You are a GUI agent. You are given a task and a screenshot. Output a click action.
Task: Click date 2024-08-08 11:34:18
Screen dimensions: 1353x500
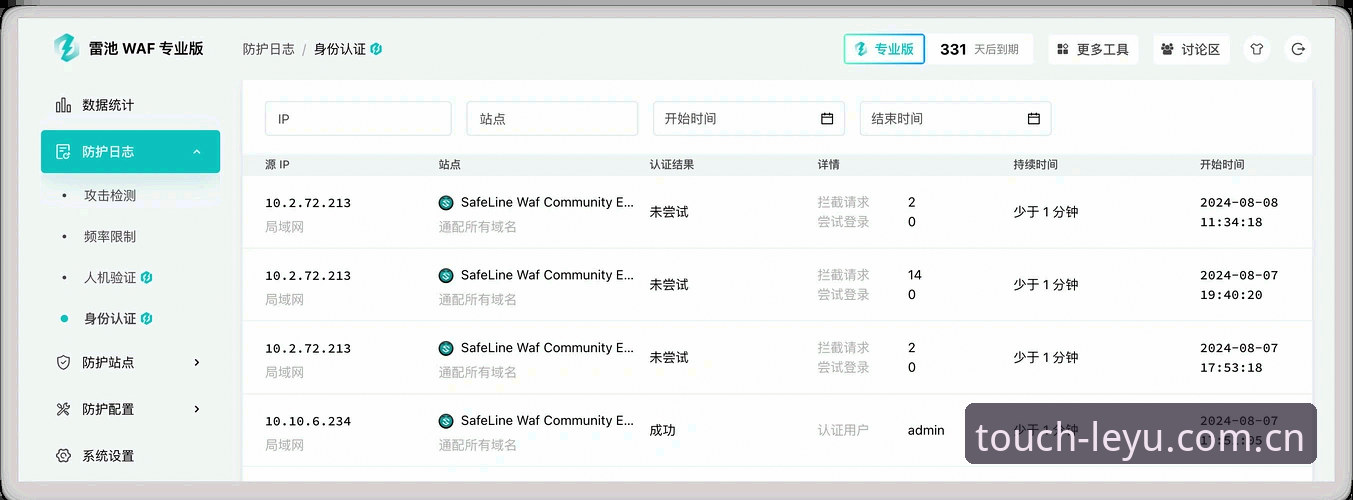[1239, 212]
